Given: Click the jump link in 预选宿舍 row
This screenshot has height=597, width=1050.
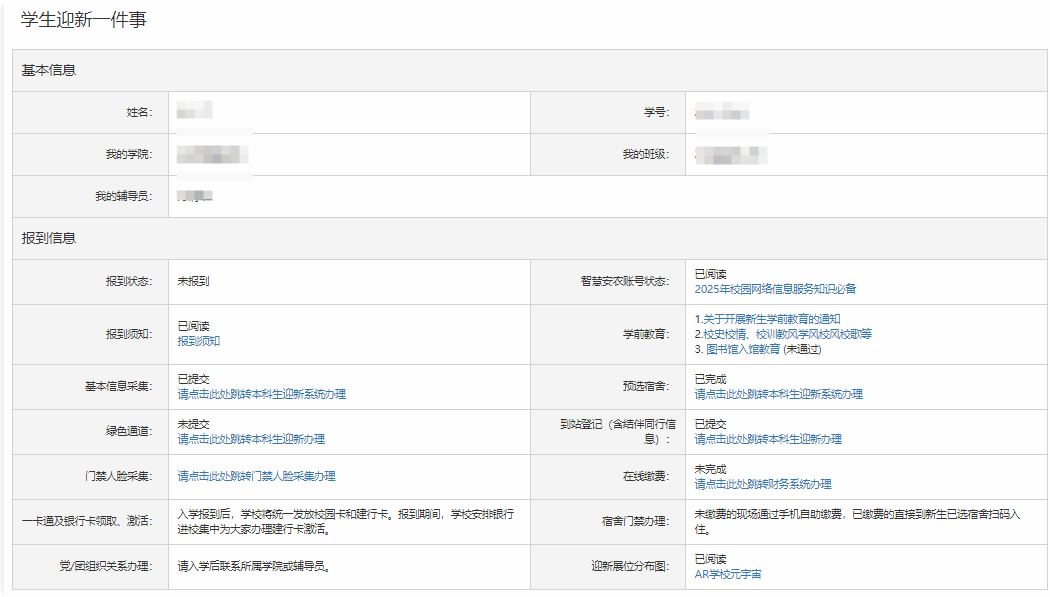Looking at the screenshot, I should coord(778,395).
